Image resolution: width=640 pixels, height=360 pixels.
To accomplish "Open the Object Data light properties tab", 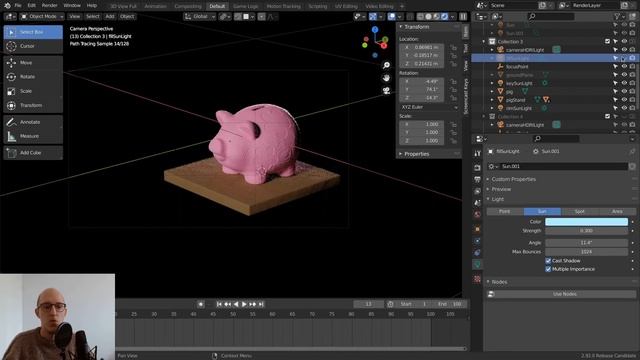I will coord(477,264).
